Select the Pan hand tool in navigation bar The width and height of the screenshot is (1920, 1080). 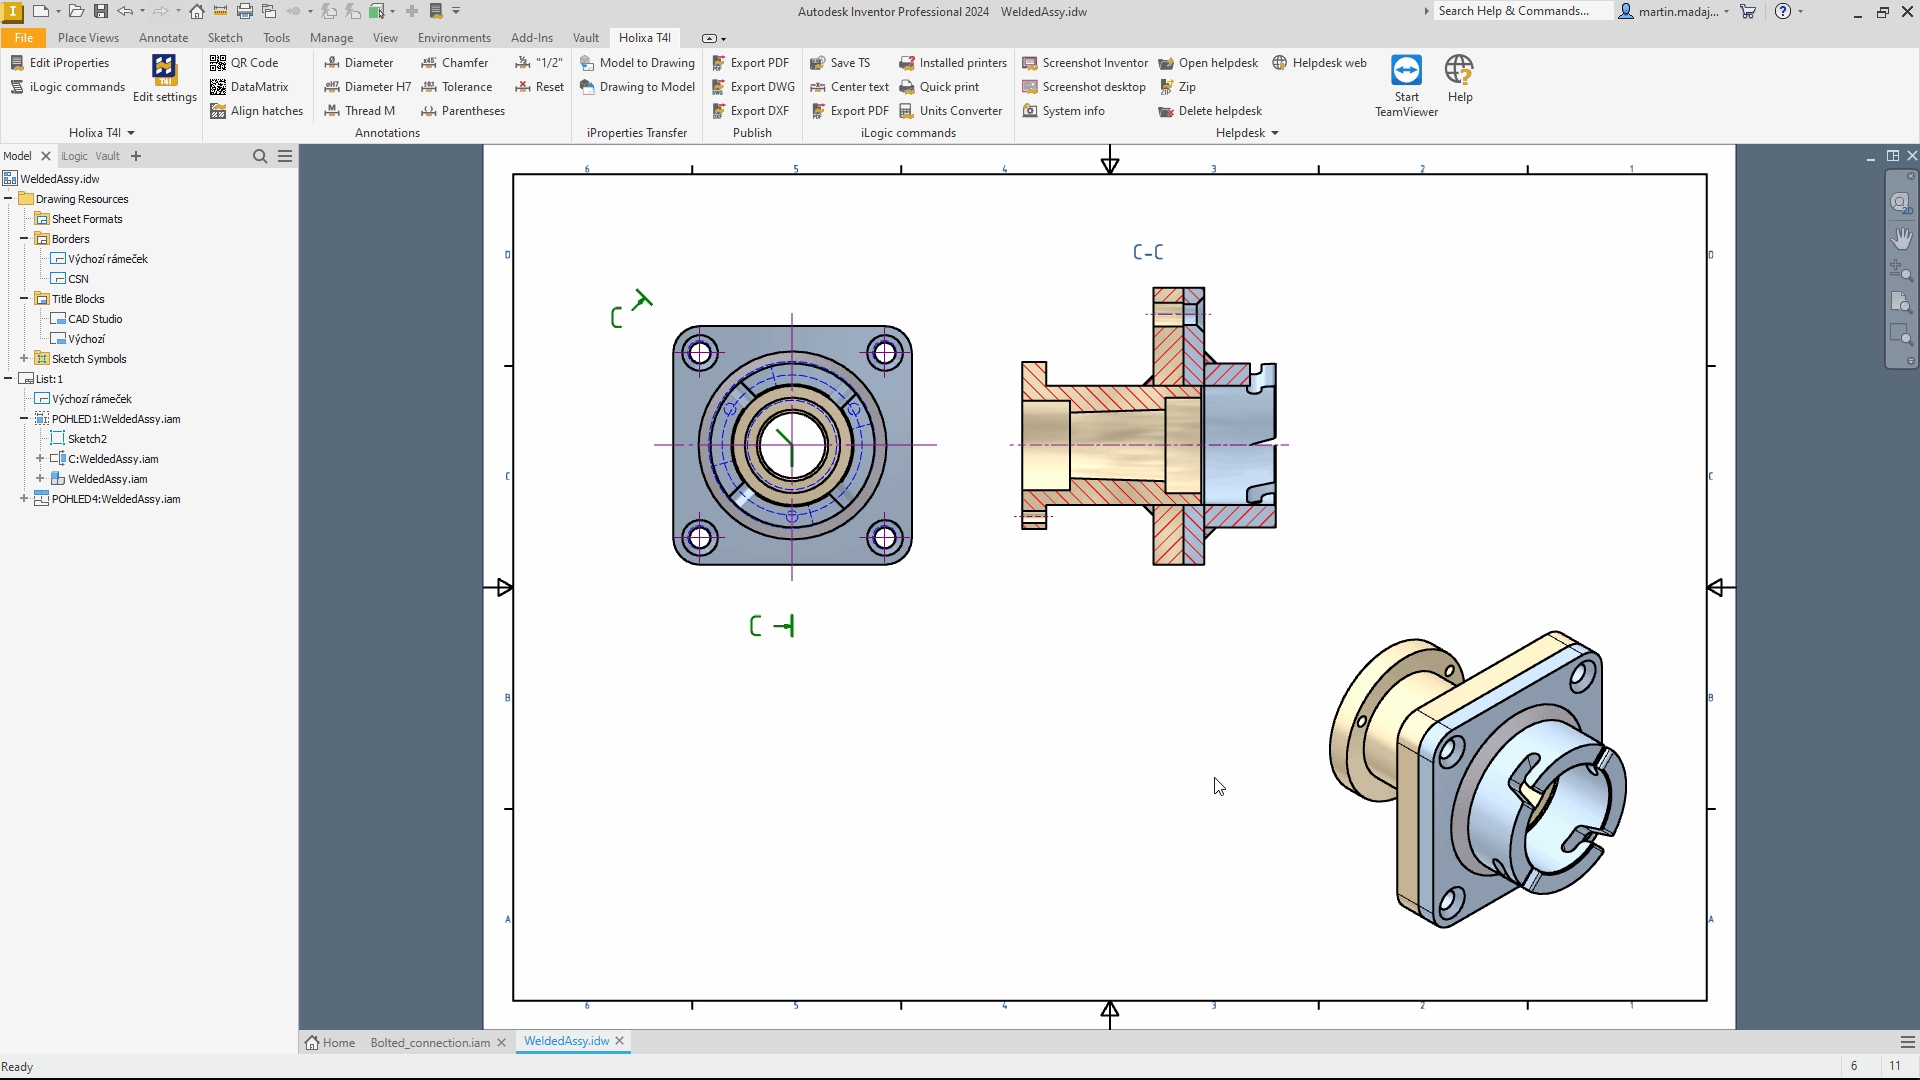1901,238
